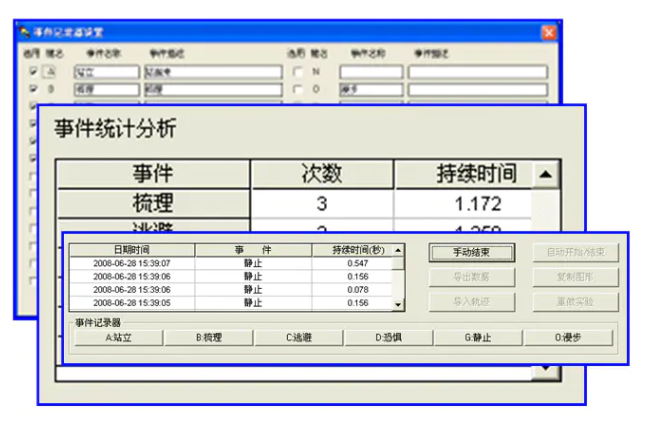Record event with O:漫步 button
Screen dimensions: 662x433
(x=568, y=338)
